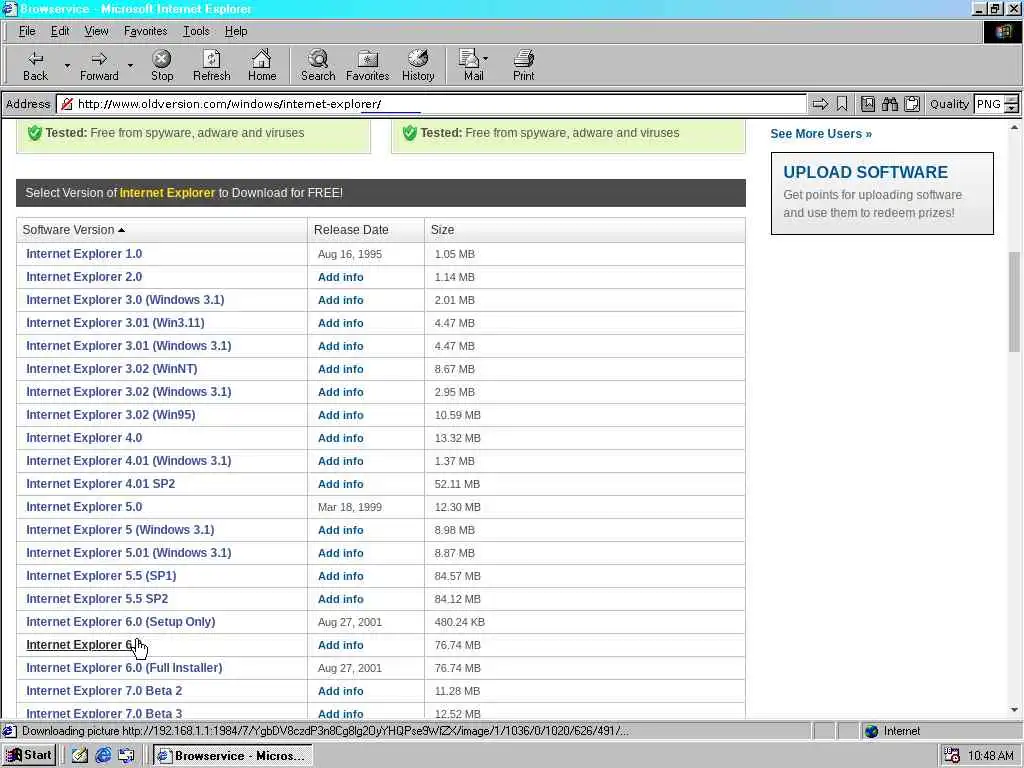
Task: Open Internet Explorer 3.02 (WinNT) link
Action: point(112,369)
